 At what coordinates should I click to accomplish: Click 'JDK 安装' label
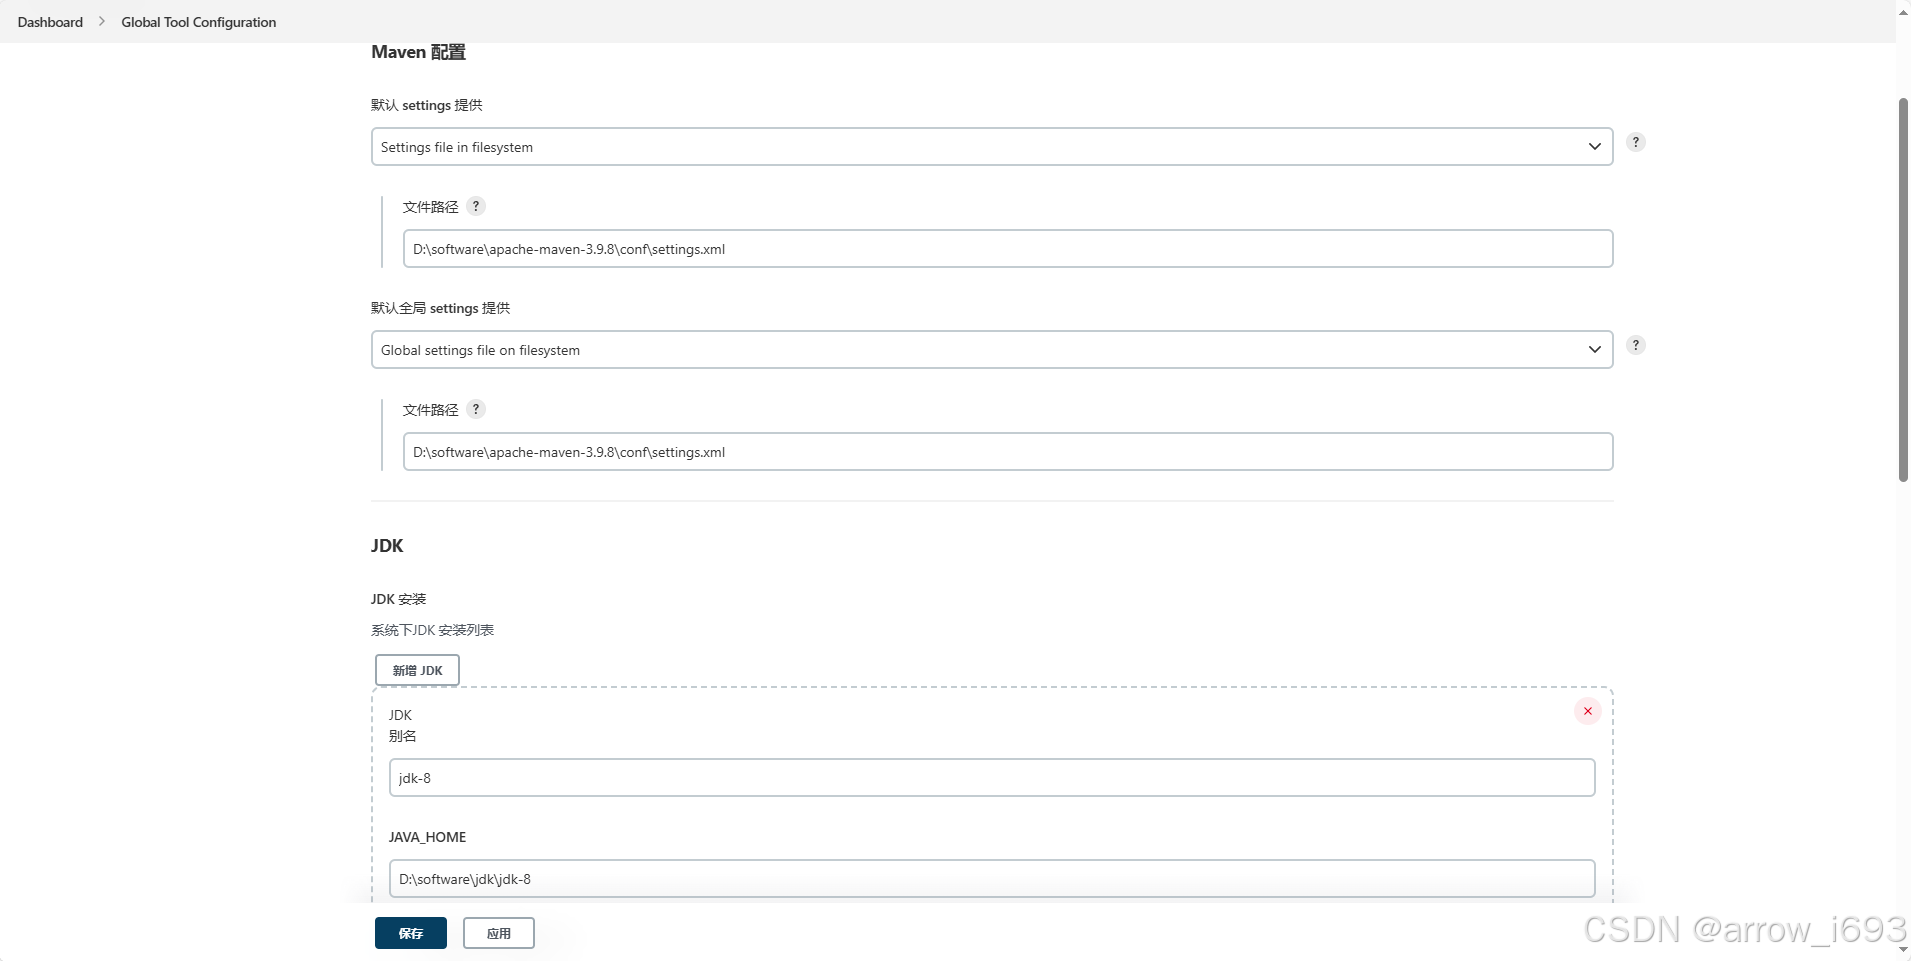point(398,599)
